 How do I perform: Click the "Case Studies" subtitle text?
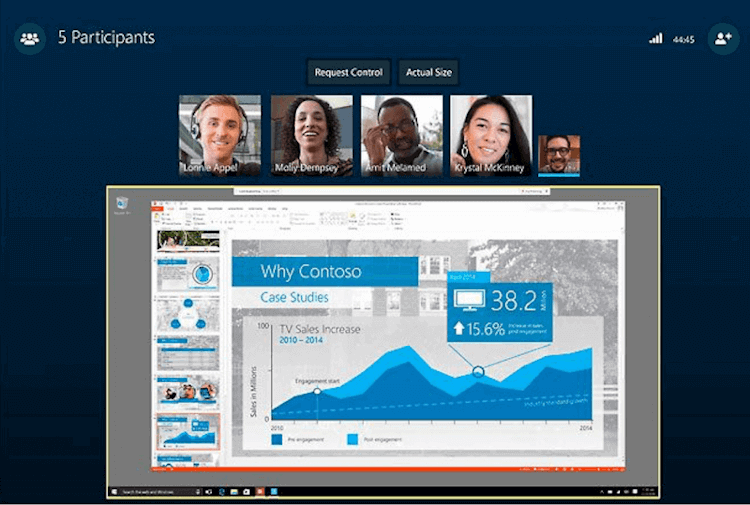point(294,297)
